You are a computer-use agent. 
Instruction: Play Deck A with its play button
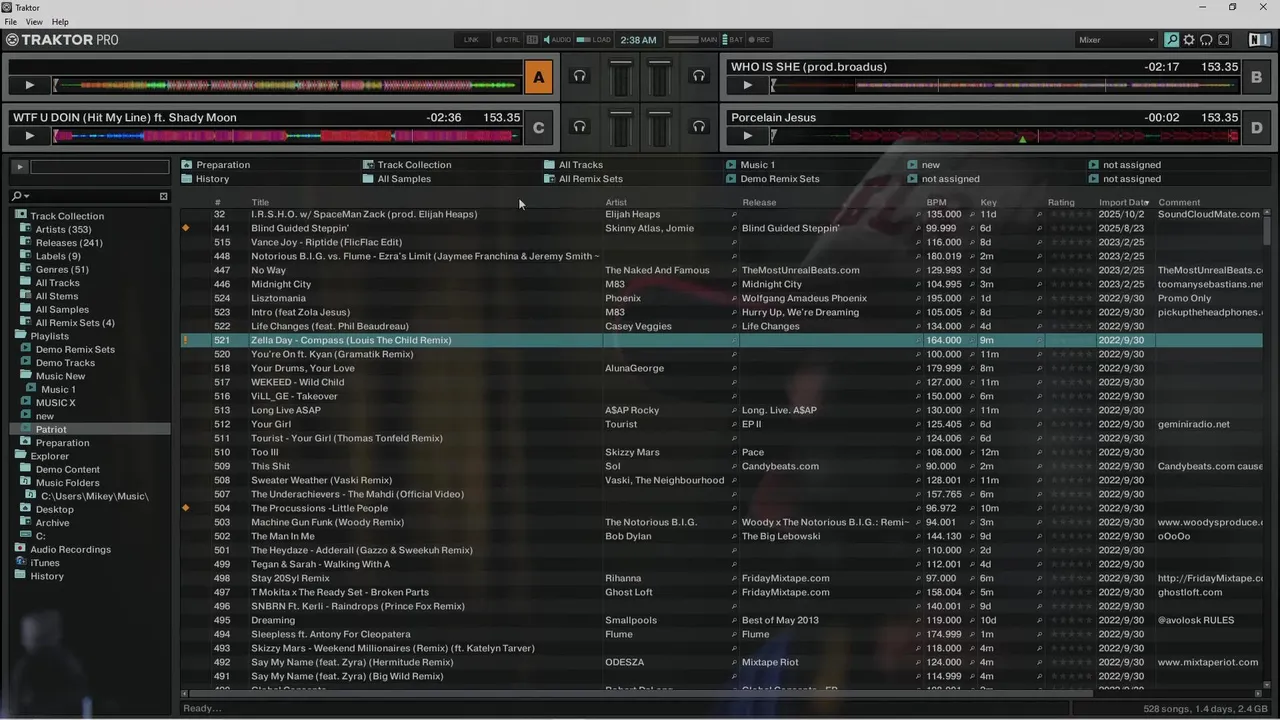[x=29, y=85]
